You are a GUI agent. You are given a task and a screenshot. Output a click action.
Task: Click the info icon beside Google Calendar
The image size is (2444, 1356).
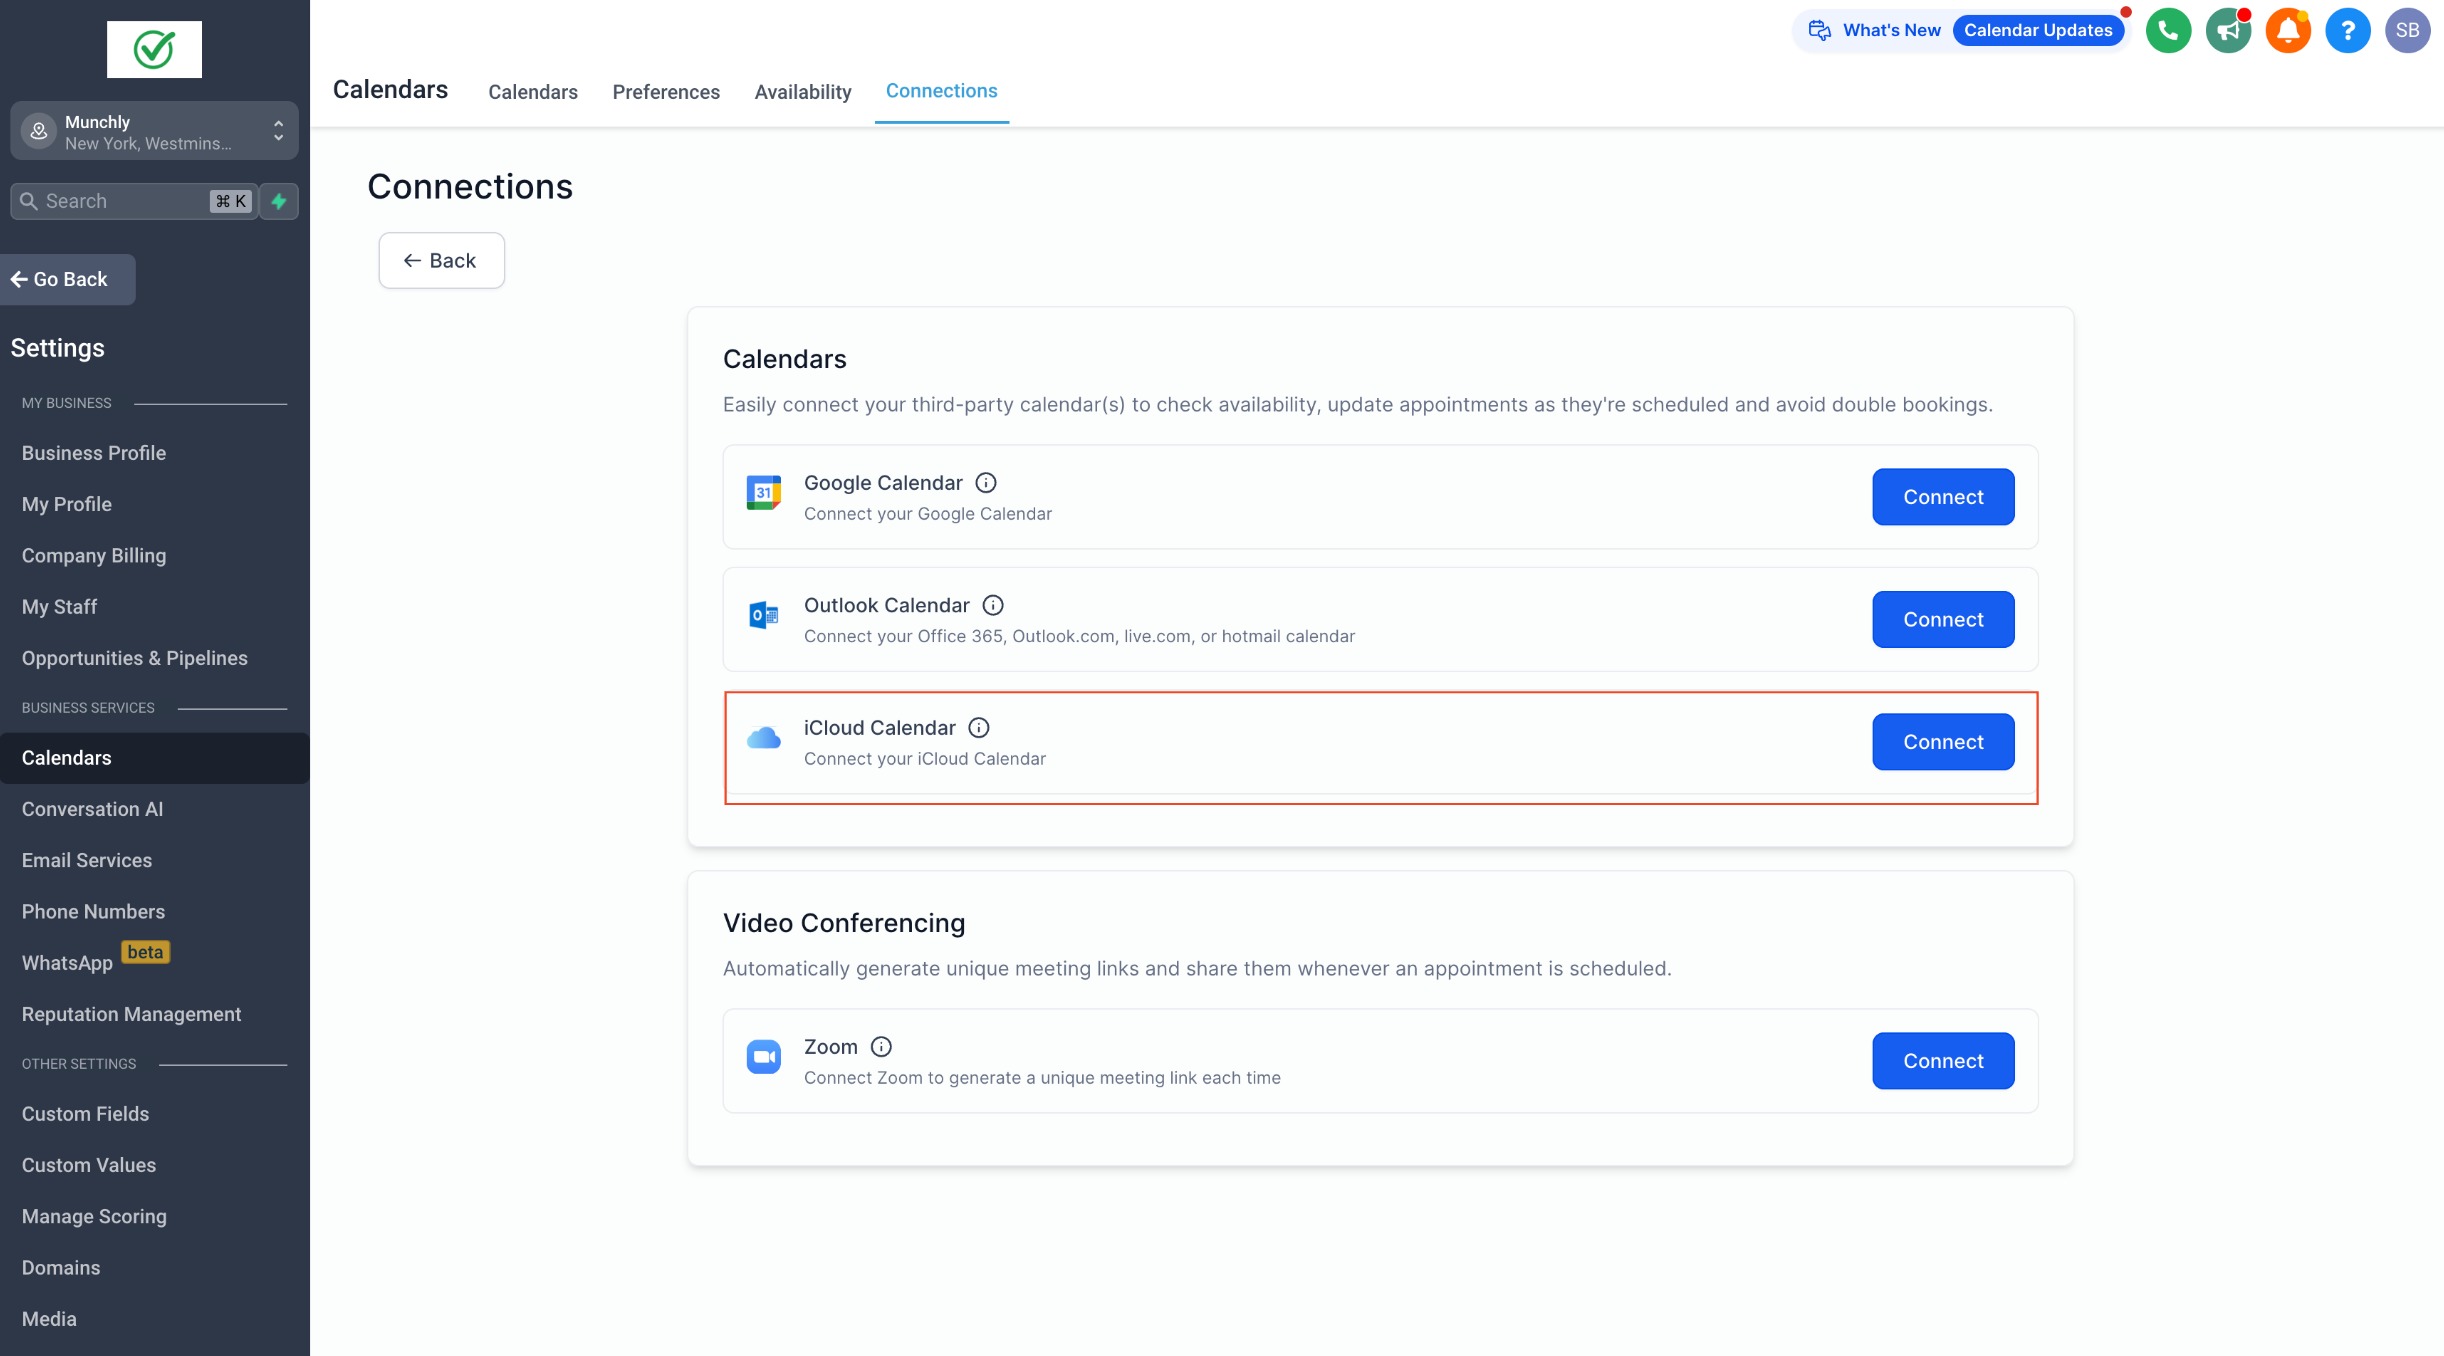[x=986, y=483]
